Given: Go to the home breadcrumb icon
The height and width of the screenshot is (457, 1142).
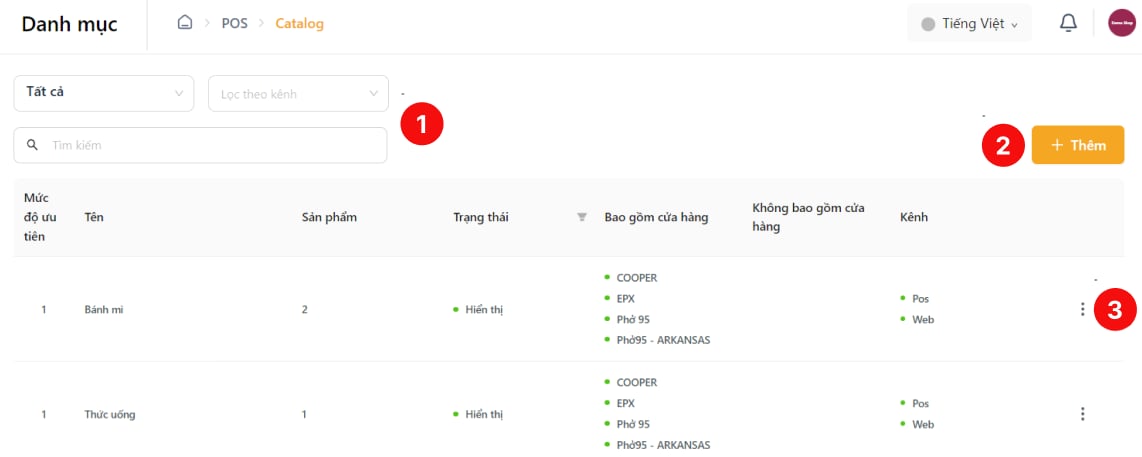Looking at the screenshot, I should (185, 23).
